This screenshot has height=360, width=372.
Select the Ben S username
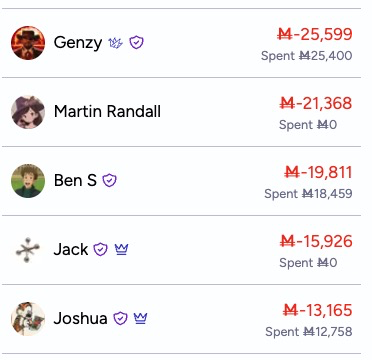coord(75,180)
